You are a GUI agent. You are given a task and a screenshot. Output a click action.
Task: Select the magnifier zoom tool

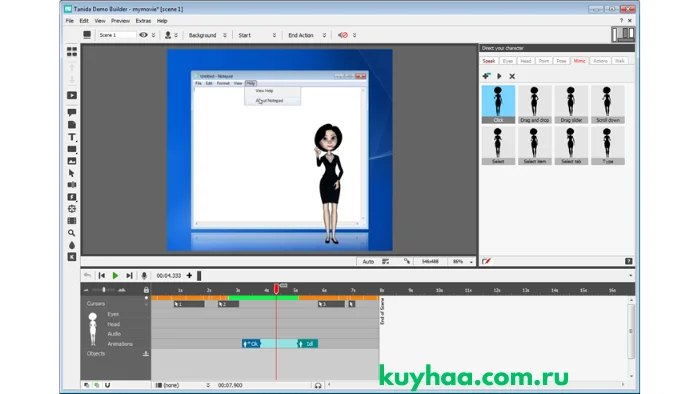coord(71,233)
